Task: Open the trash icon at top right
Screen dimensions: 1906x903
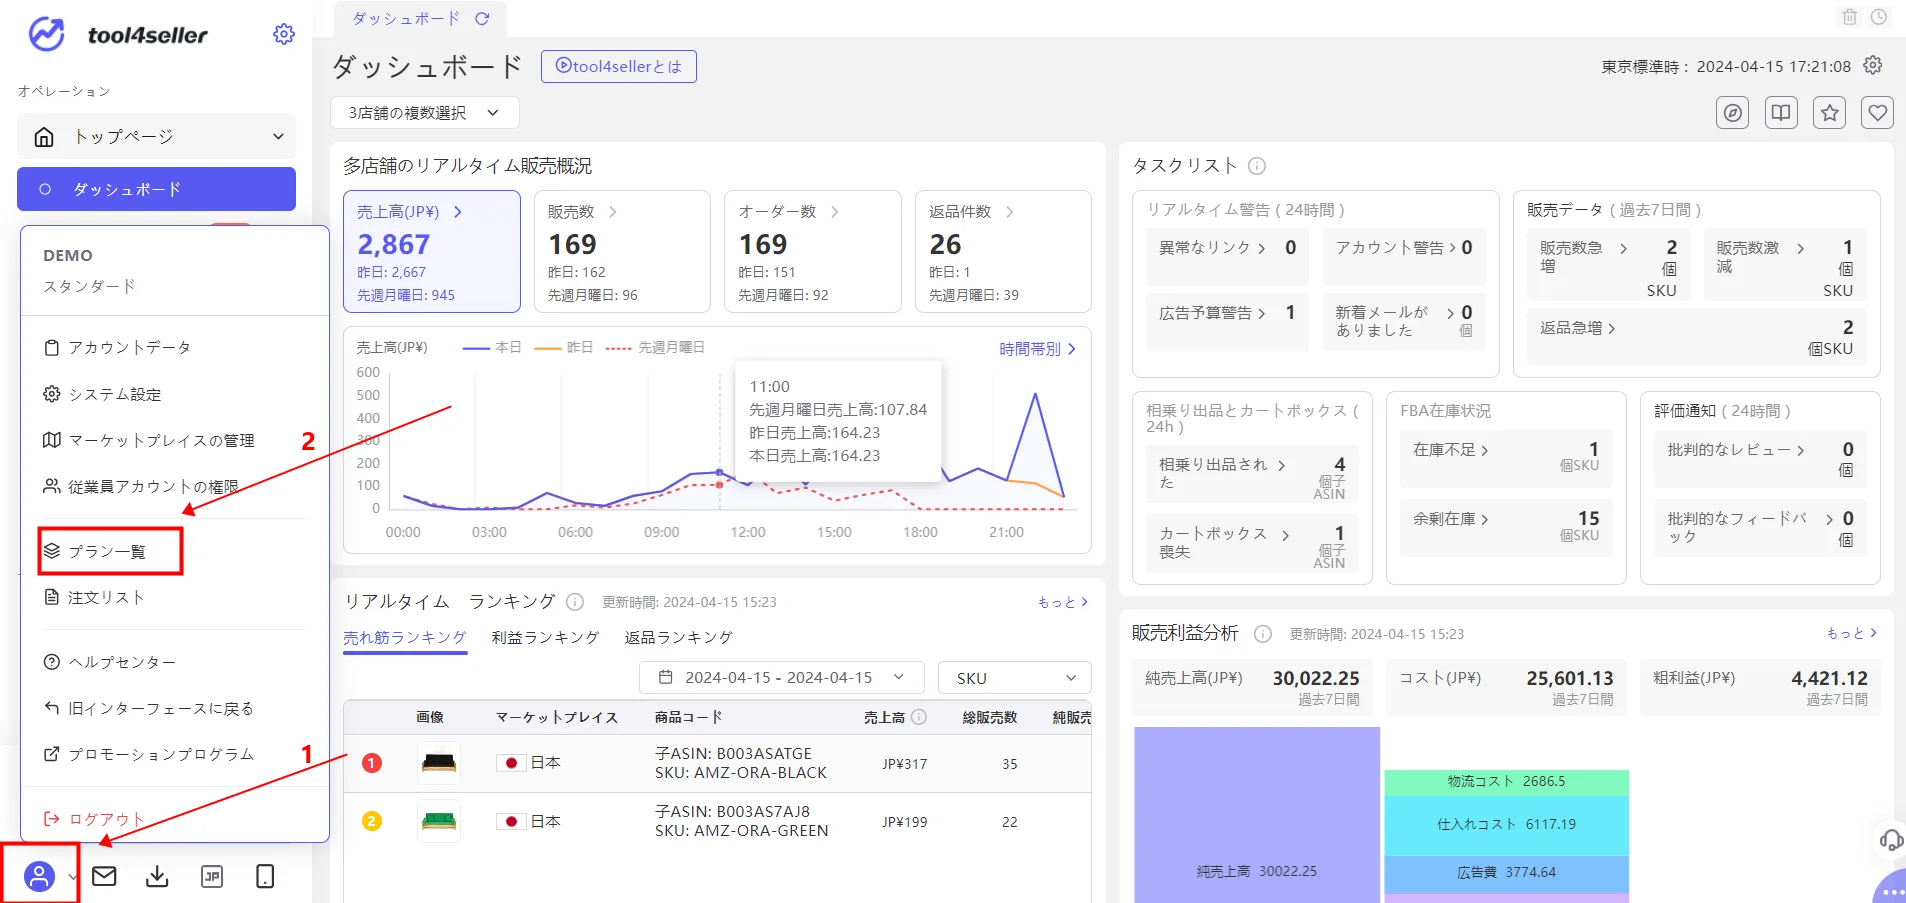Action: click(1850, 17)
